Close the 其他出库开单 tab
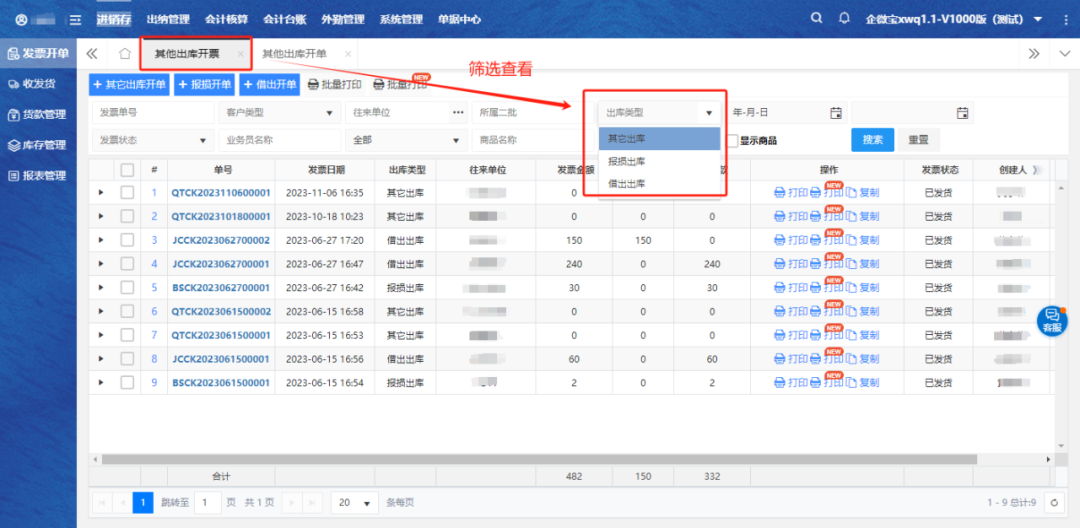This screenshot has height=528, width=1080. (x=348, y=54)
